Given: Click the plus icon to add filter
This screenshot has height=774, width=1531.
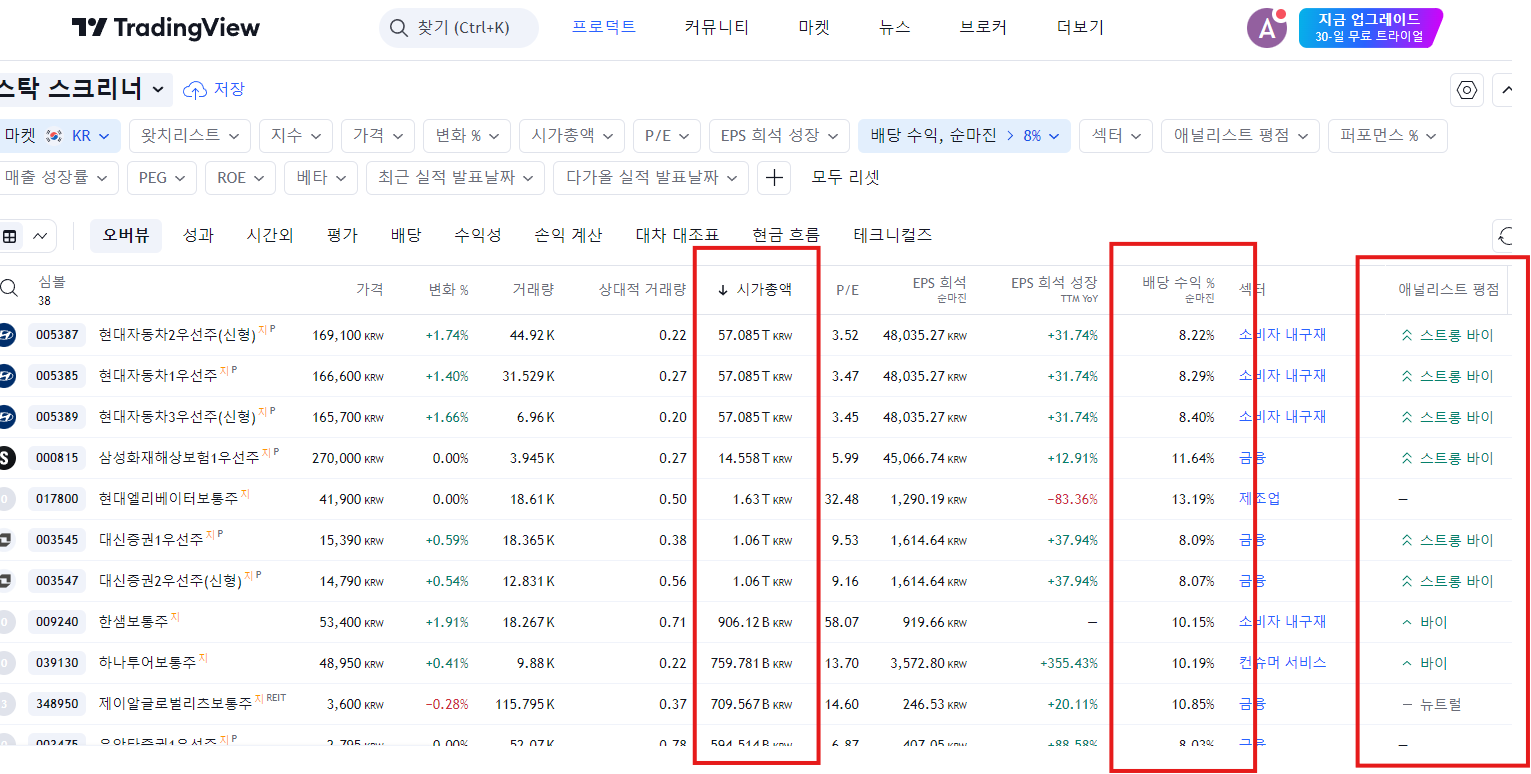Looking at the screenshot, I should coord(774,178).
